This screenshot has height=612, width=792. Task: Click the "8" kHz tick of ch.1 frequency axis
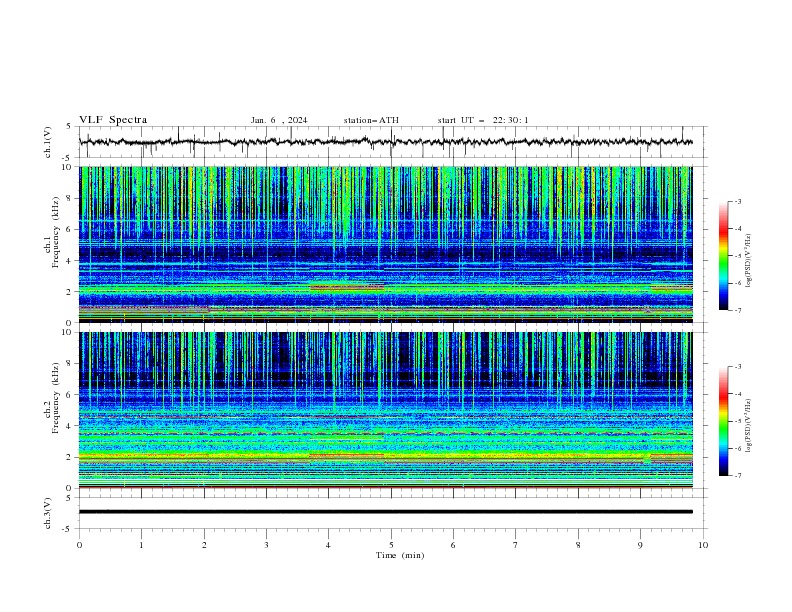70,198
